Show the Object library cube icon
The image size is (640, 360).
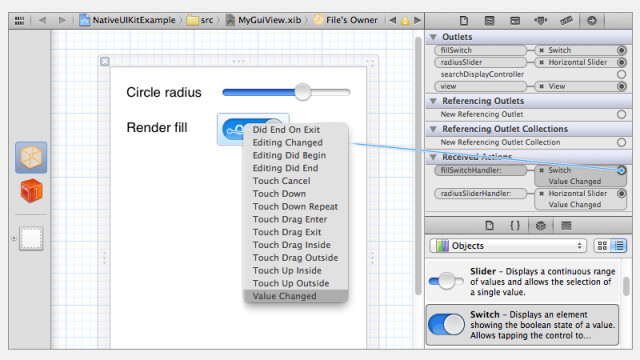(541, 225)
